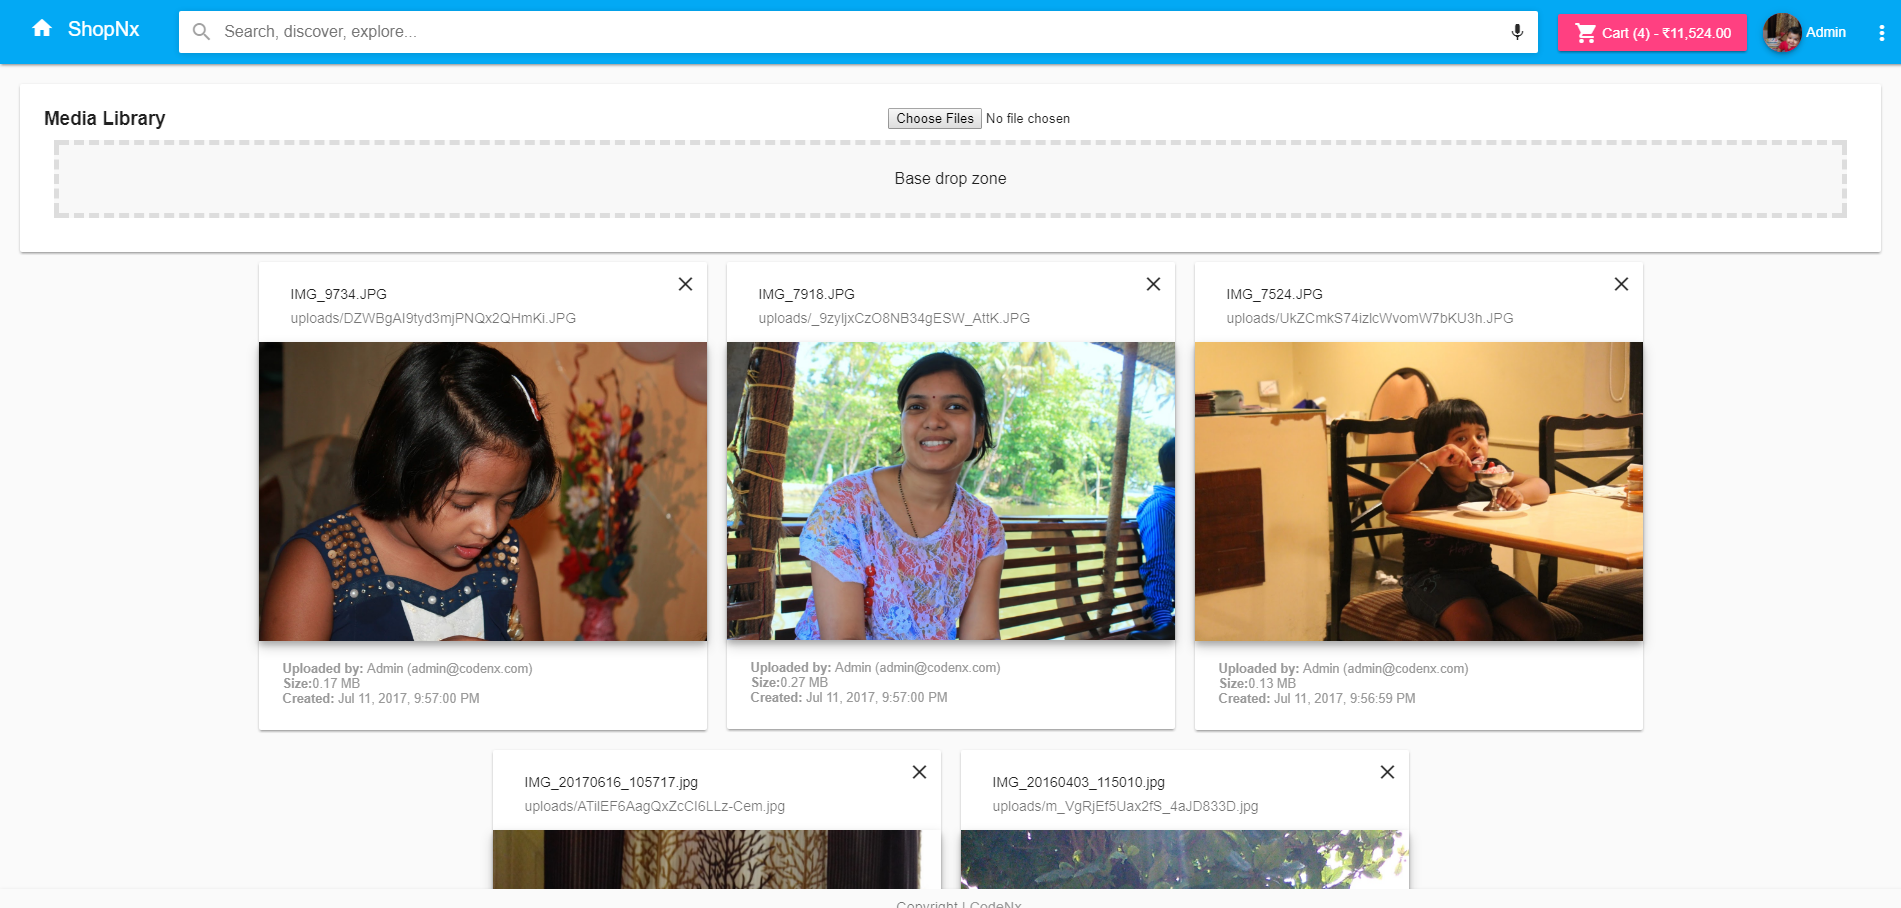
Task: Click Created date ending 9:56:59 PM
Action: tap(1317, 699)
